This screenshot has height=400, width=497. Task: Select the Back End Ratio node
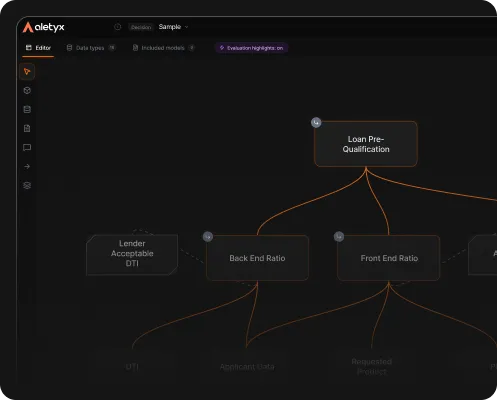(x=257, y=258)
